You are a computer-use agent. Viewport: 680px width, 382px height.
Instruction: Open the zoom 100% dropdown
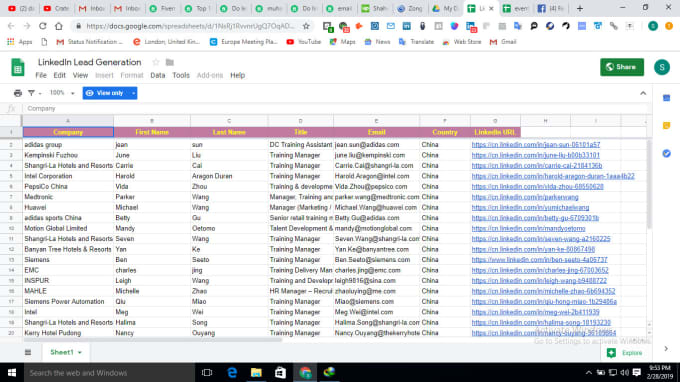click(x=62, y=93)
